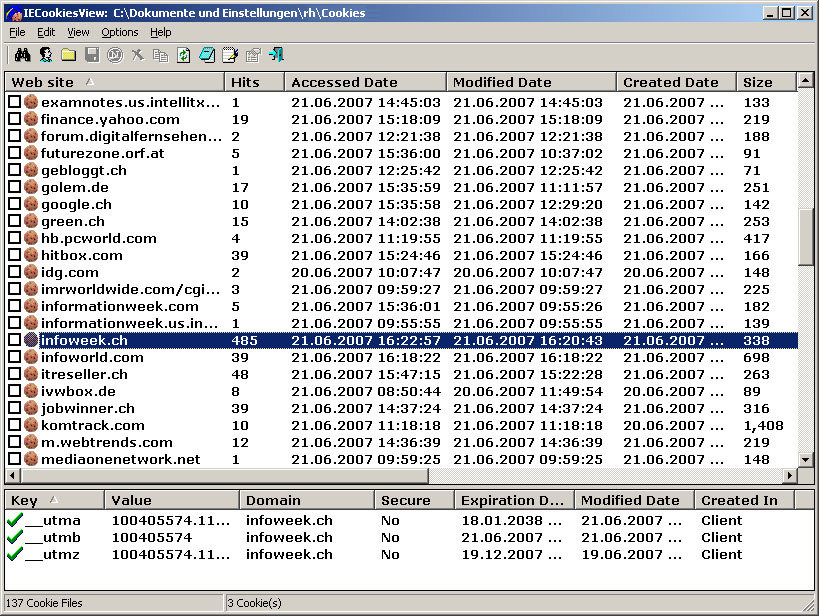
Task: Sort cookies by the Domain column header
Action: [x=307, y=501]
